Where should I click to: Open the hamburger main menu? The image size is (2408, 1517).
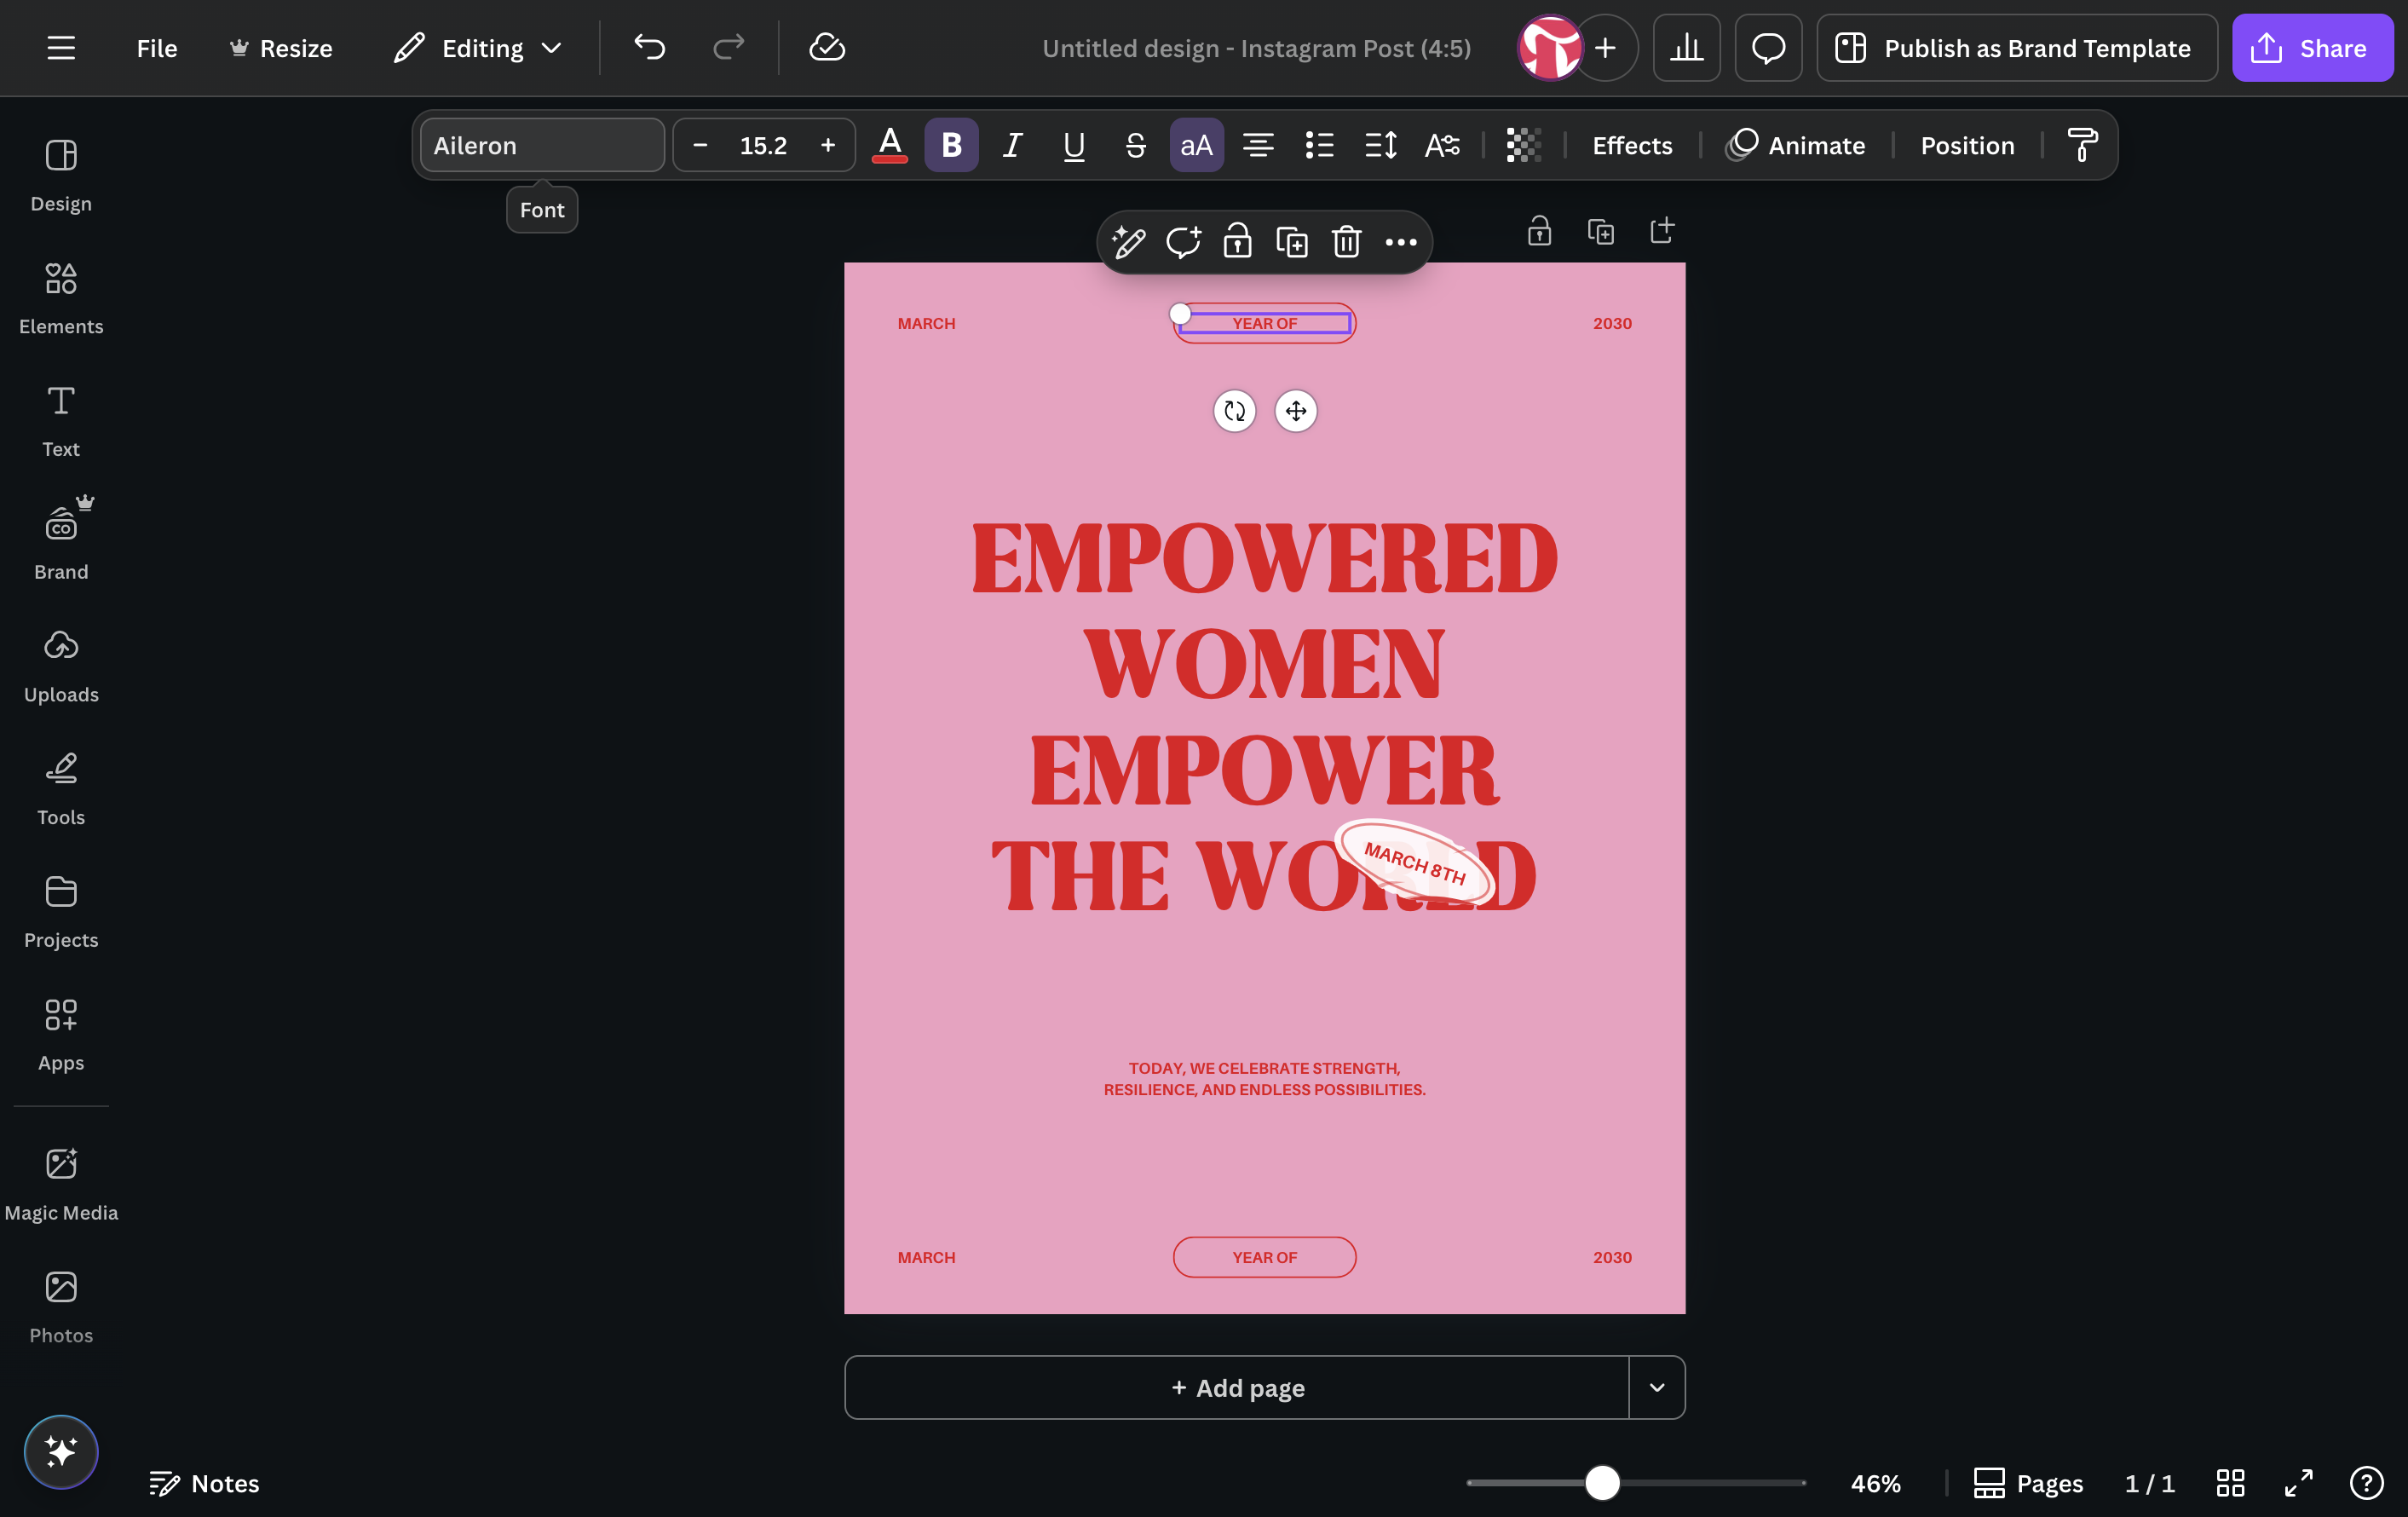[x=61, y=48]
